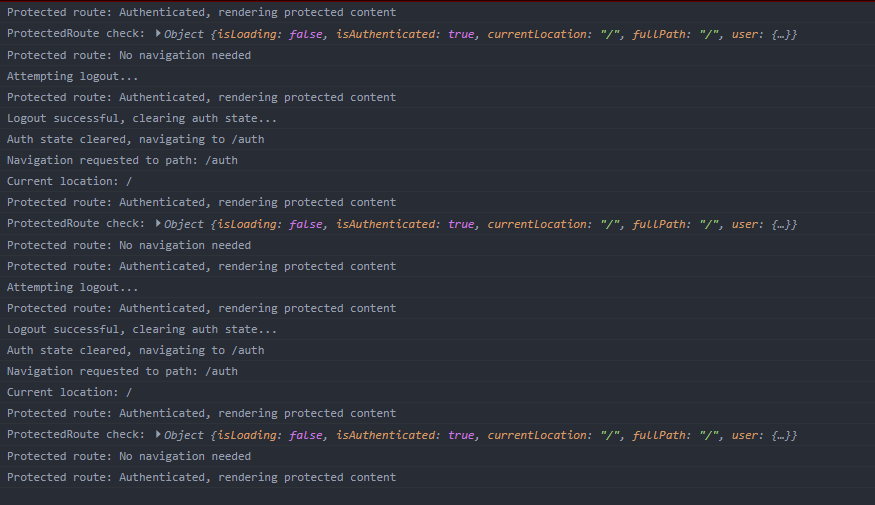Open user {…} value in second logged Object

784,224
